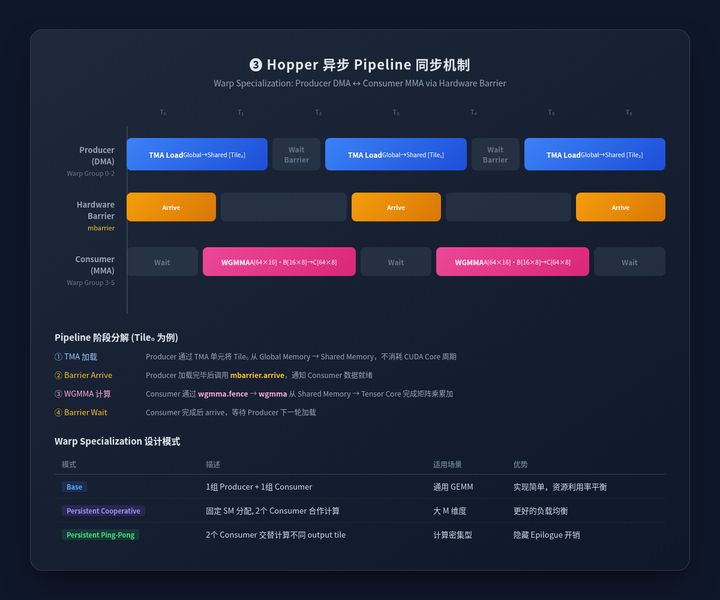Click the Wait Barrier block after T₄
720x600 pixels.
click(495, 154)
